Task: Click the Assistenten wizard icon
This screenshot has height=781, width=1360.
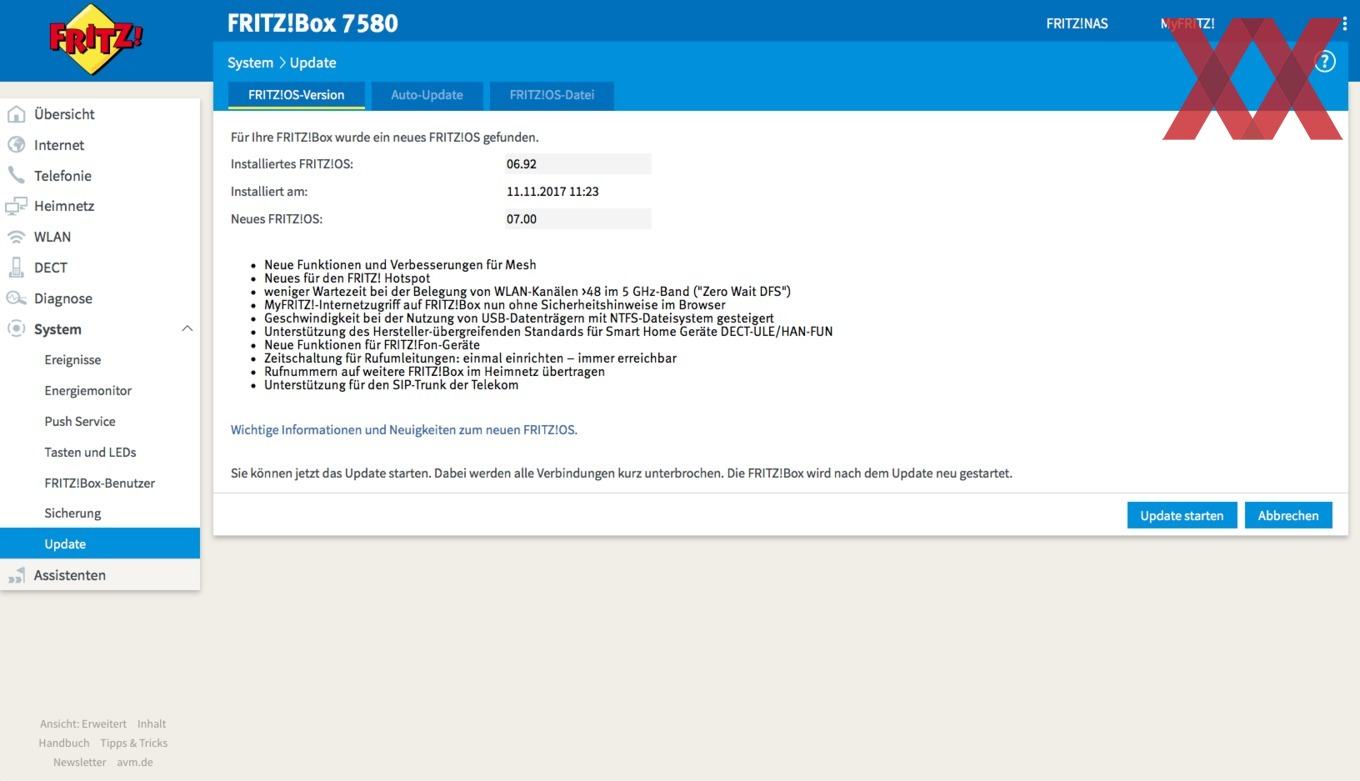Action: click(16, 575)
